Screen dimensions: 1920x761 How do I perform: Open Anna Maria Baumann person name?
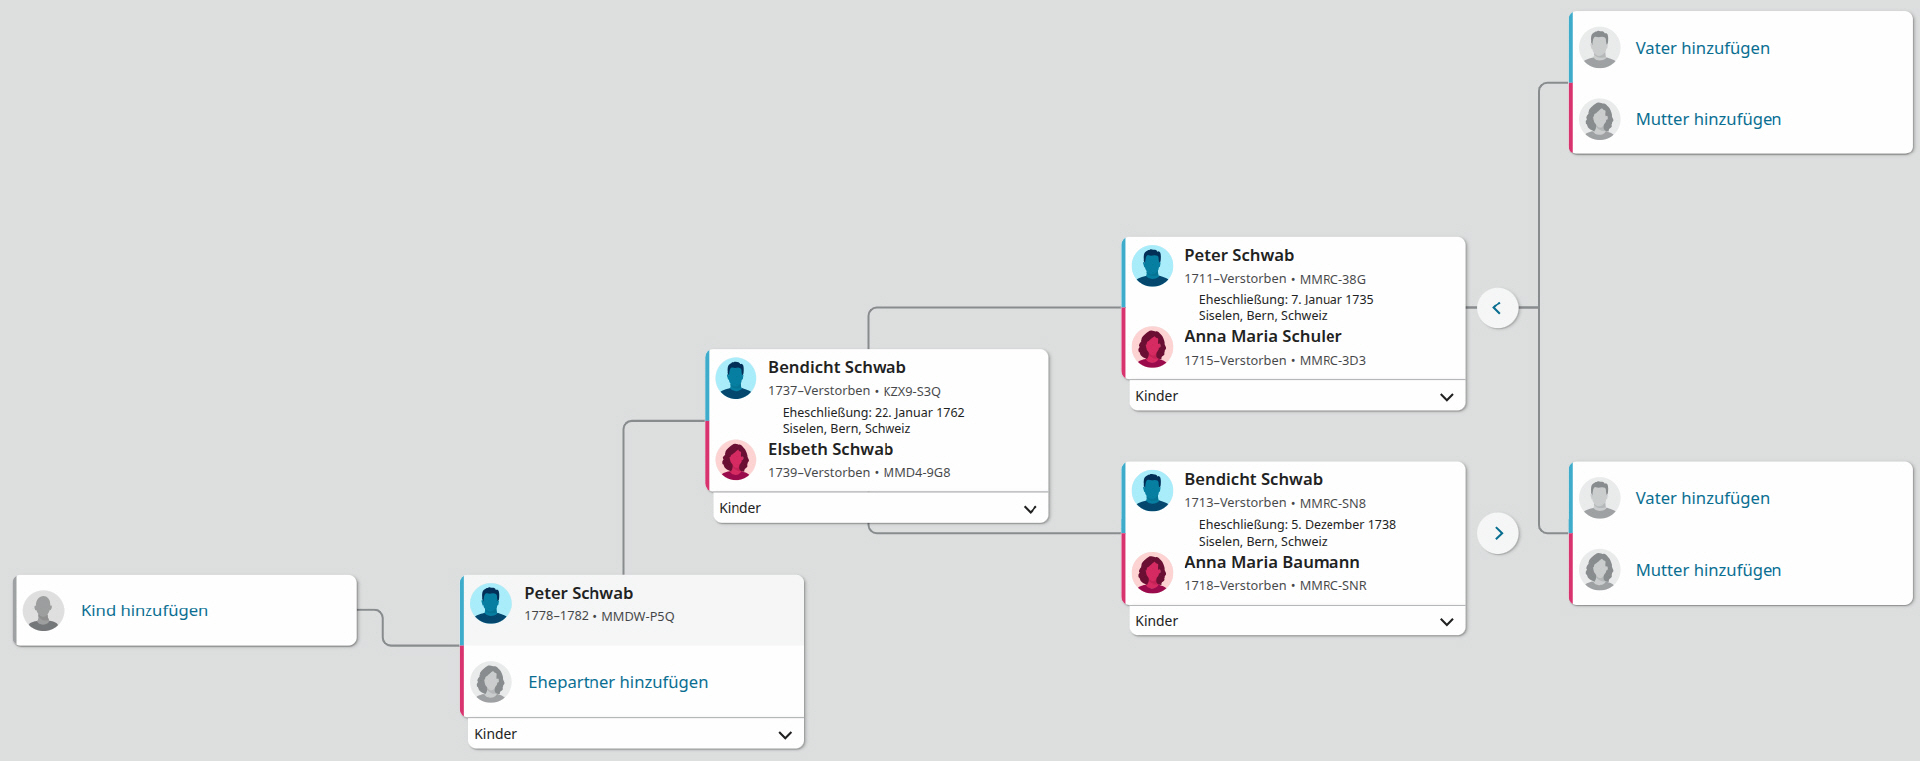point(1271,562)
